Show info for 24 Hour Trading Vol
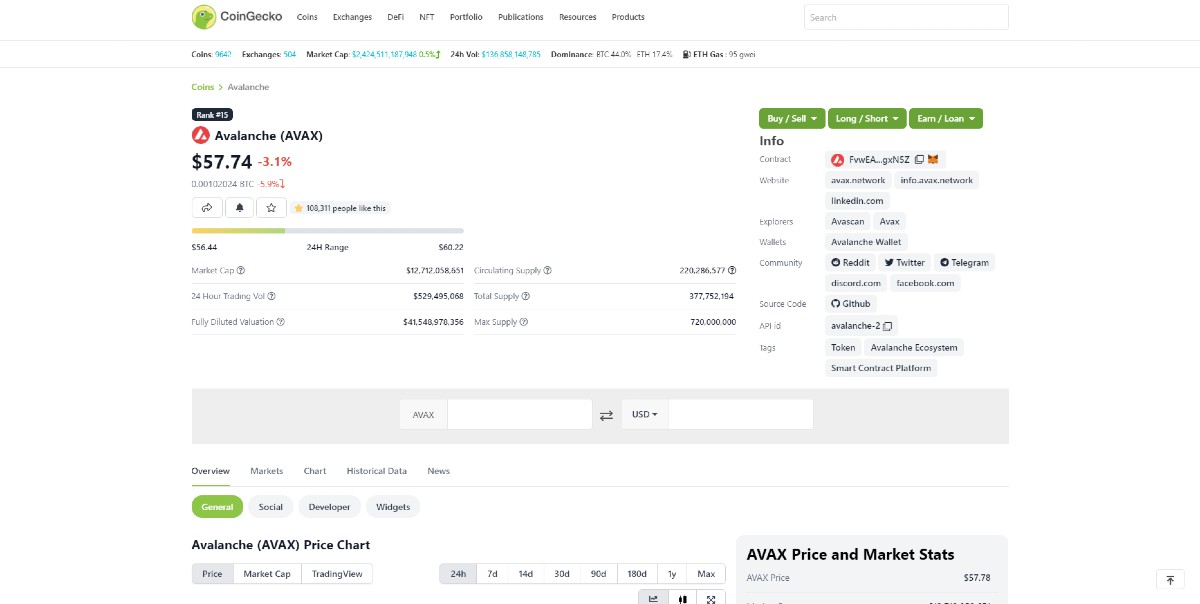 point(272,296)
